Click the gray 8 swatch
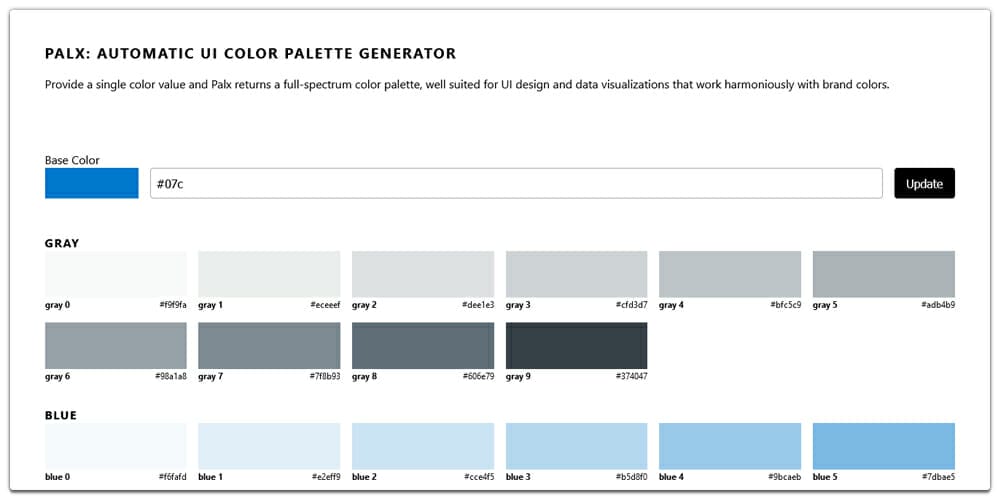The height and width of the screenshot is (500, 1000). pos(423,346)
